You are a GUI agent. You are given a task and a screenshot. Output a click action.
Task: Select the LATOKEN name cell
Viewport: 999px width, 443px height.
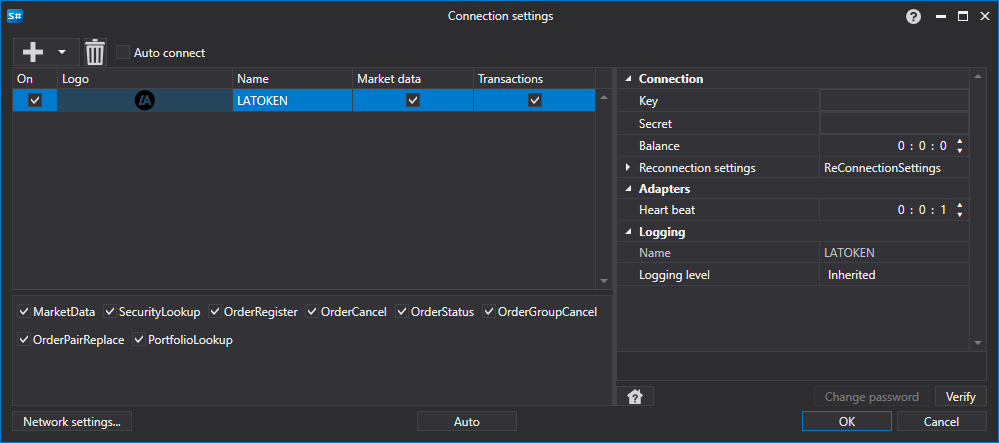click(292, 100)
